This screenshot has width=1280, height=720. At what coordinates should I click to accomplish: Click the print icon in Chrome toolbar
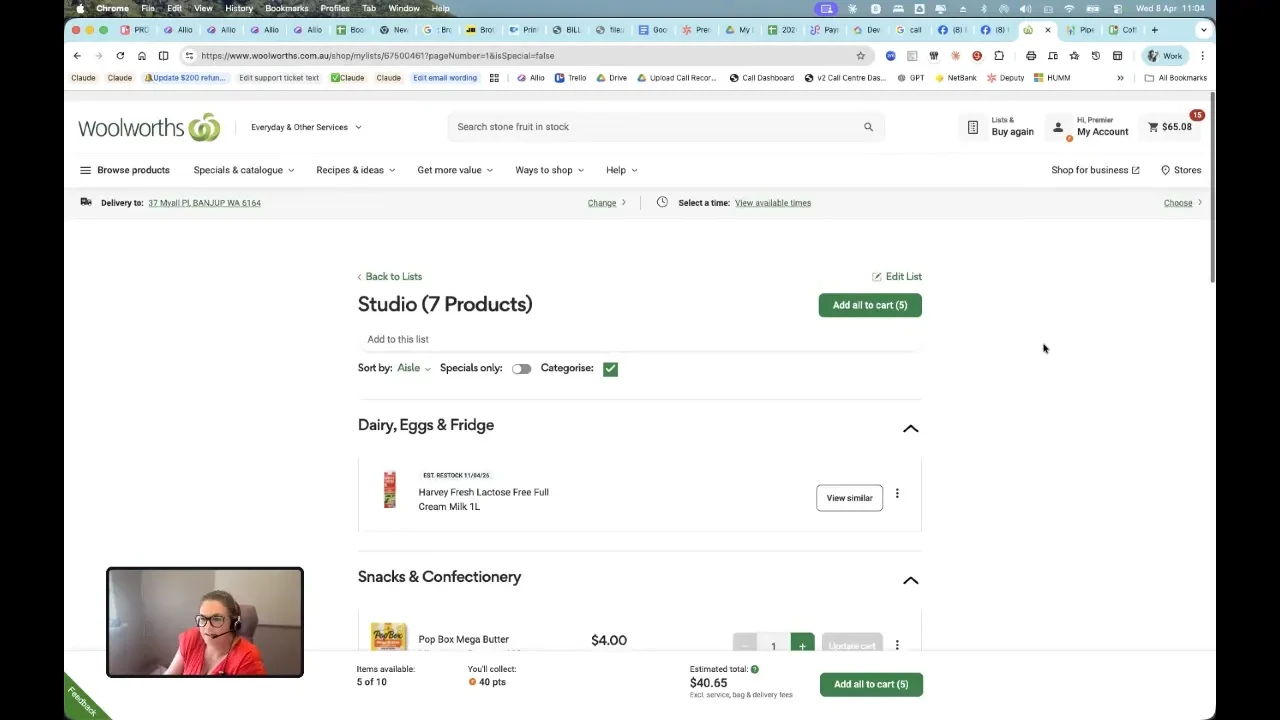tap(1031, 56)
